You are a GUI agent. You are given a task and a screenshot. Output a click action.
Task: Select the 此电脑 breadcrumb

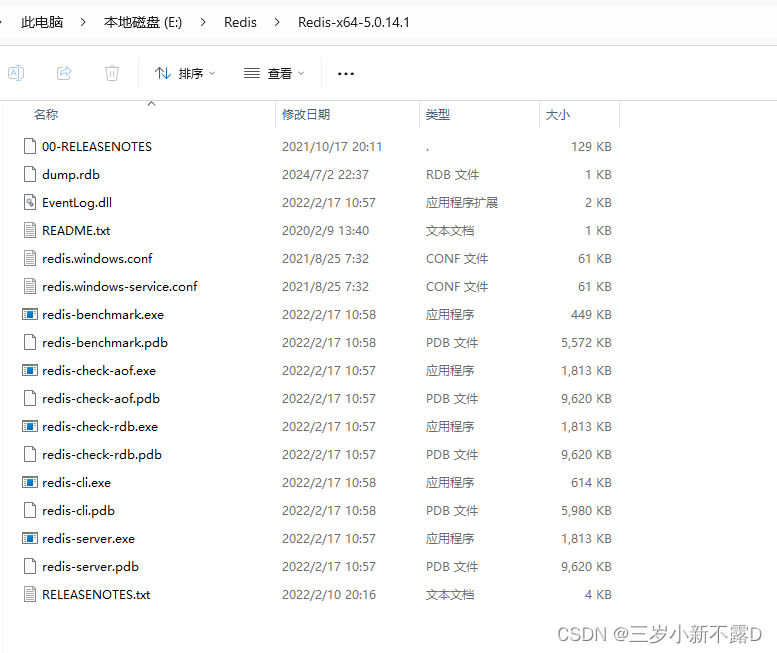pos(42,22)
